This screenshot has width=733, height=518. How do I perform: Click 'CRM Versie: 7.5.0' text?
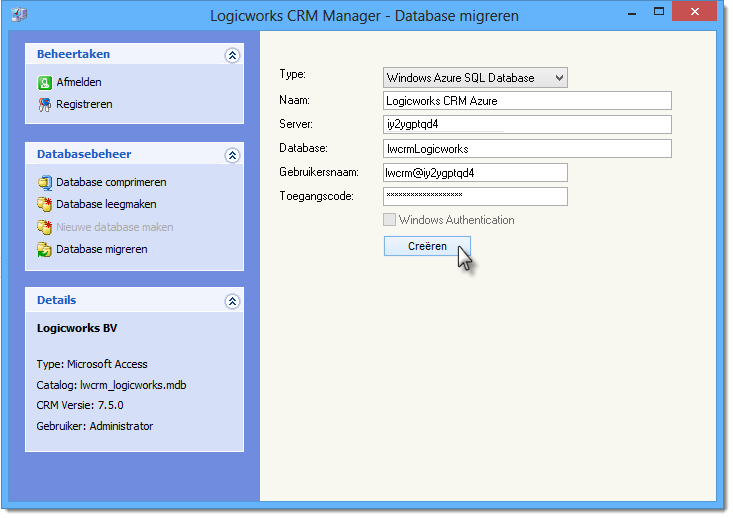point(80,405)
